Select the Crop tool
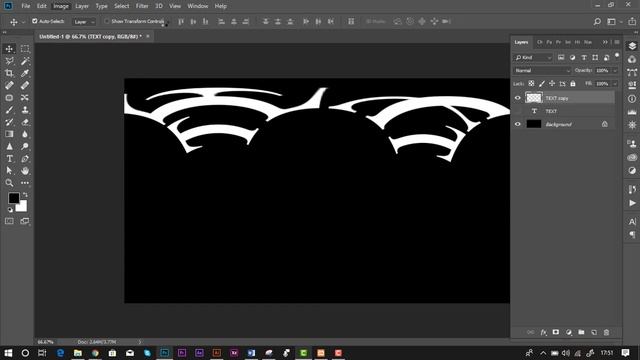Image resolution: width=640 pixels, height=360 pixels. pyautogui.click(x=9, y=73)
